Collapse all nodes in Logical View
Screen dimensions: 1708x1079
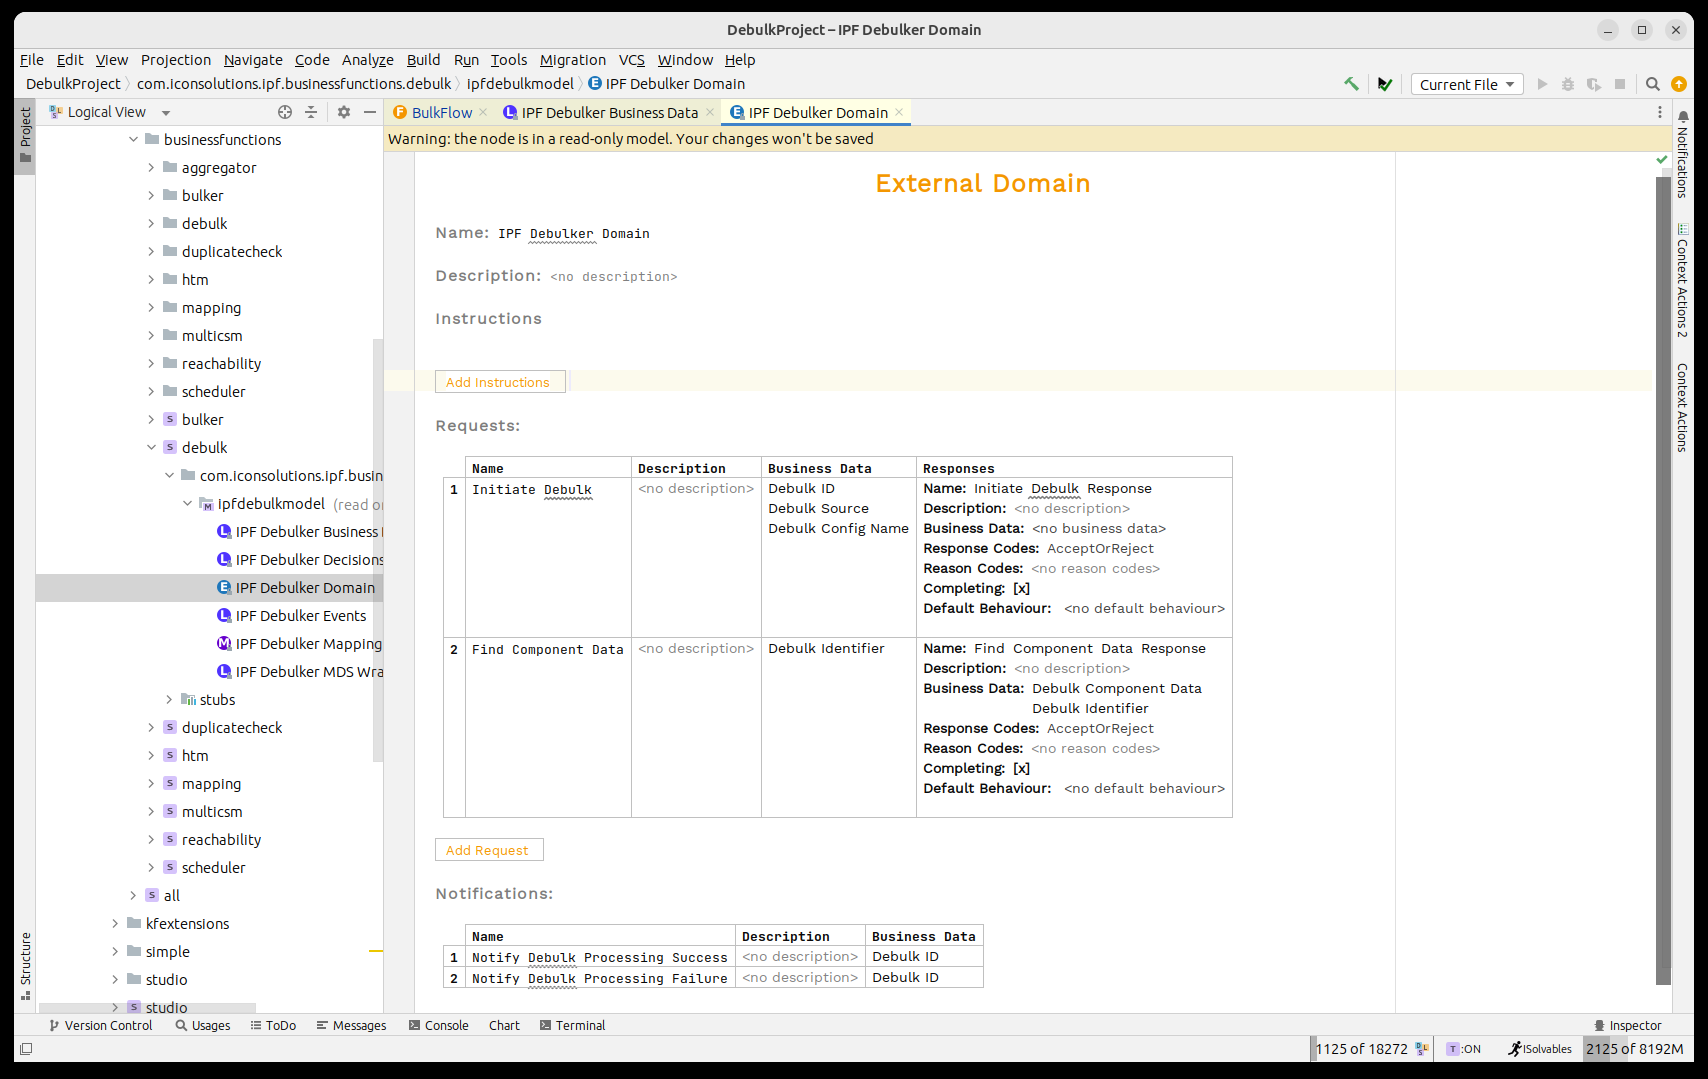pos(311,112)
